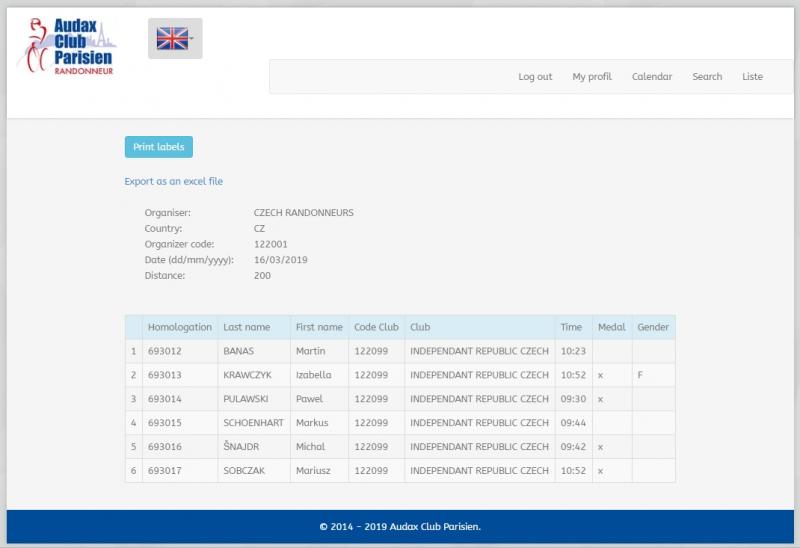Click Export as an excel file
800x548 pixels.
174,182
